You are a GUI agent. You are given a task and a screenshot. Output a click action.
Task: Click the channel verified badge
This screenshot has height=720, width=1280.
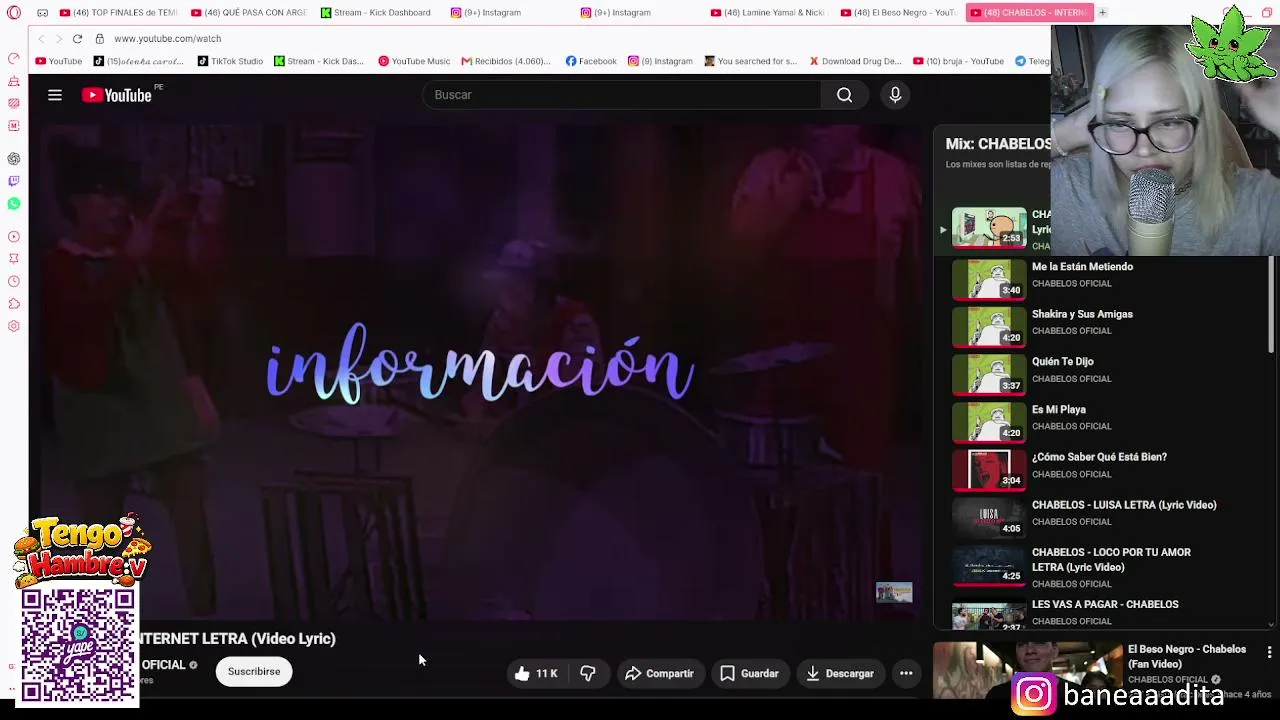click(193, 665)
